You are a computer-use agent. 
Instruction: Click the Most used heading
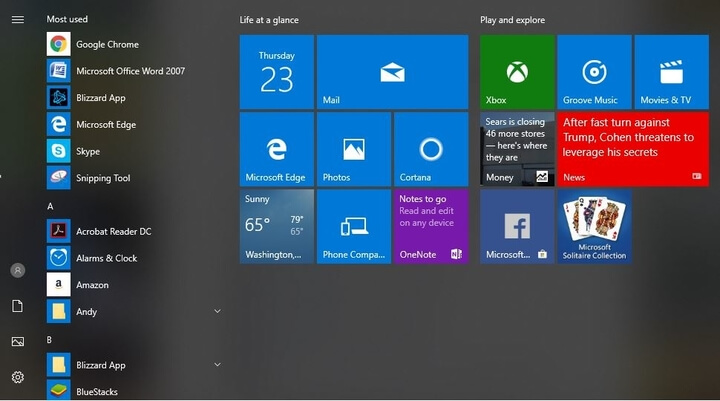pos(67,19)
